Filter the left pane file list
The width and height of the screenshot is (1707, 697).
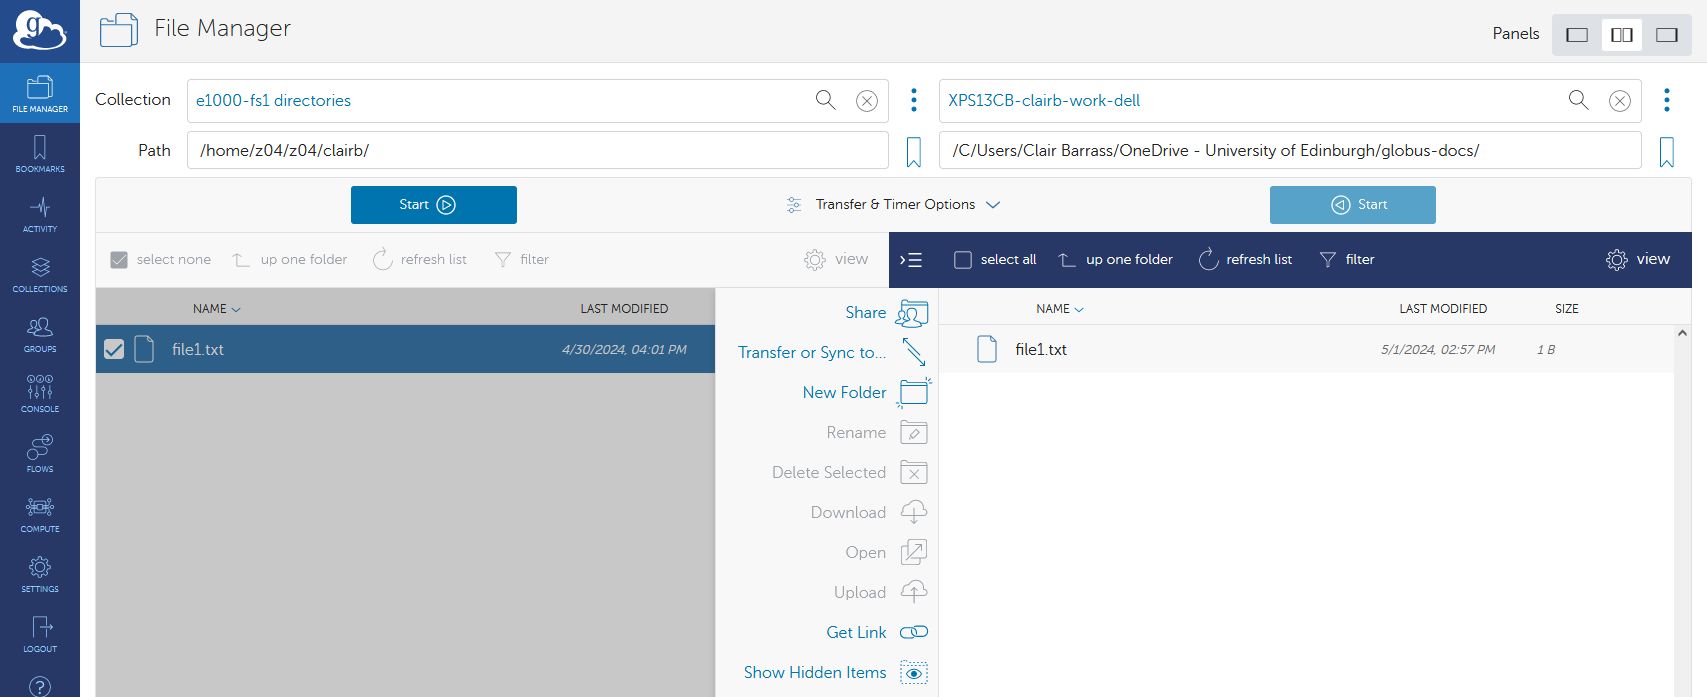522,260
